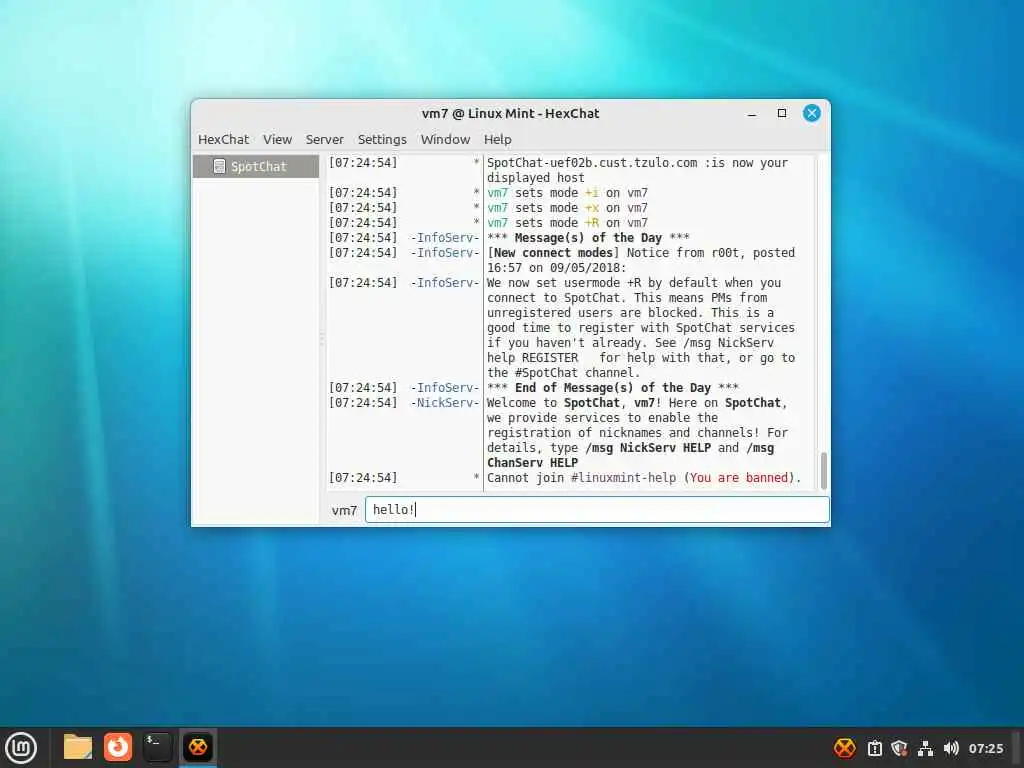Focus the message input box containing hello!

tap(597, 509)
